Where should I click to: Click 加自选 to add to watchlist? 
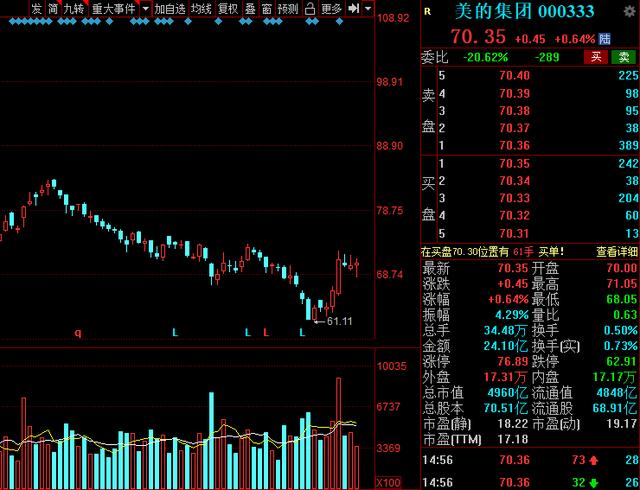[170, 9]
